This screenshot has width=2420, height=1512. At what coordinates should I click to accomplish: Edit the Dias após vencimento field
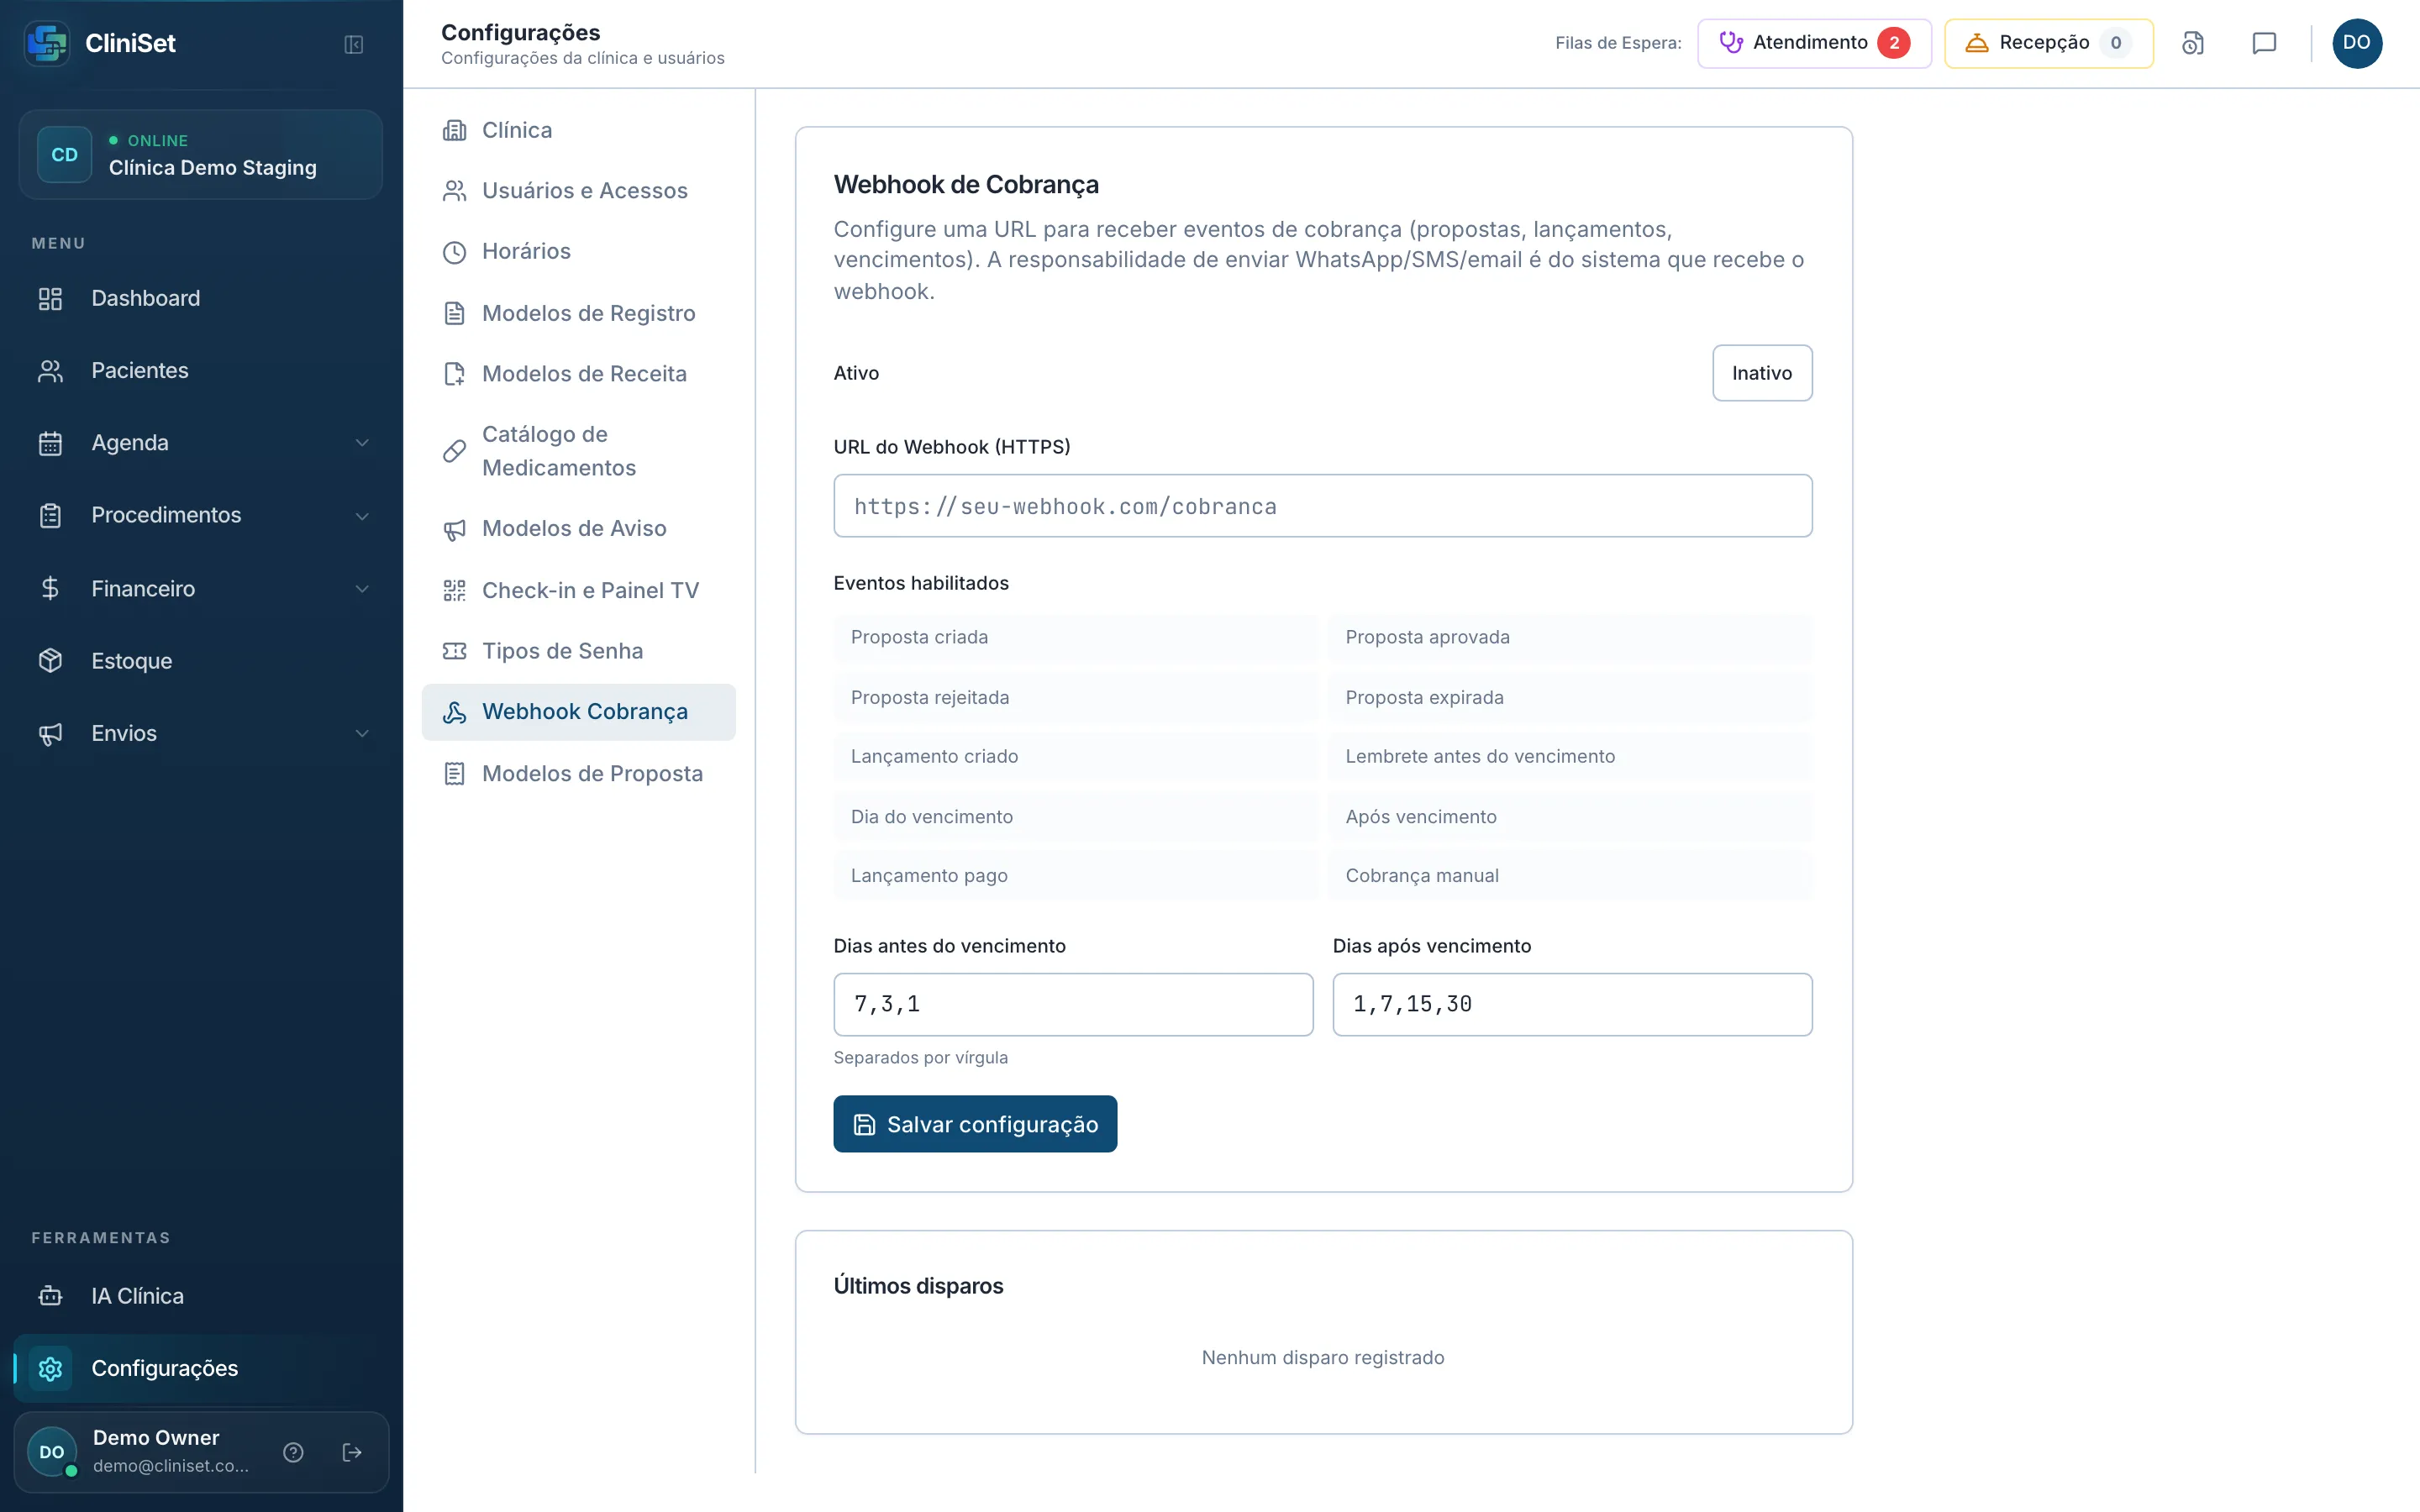click(x=1572, y=1004)
